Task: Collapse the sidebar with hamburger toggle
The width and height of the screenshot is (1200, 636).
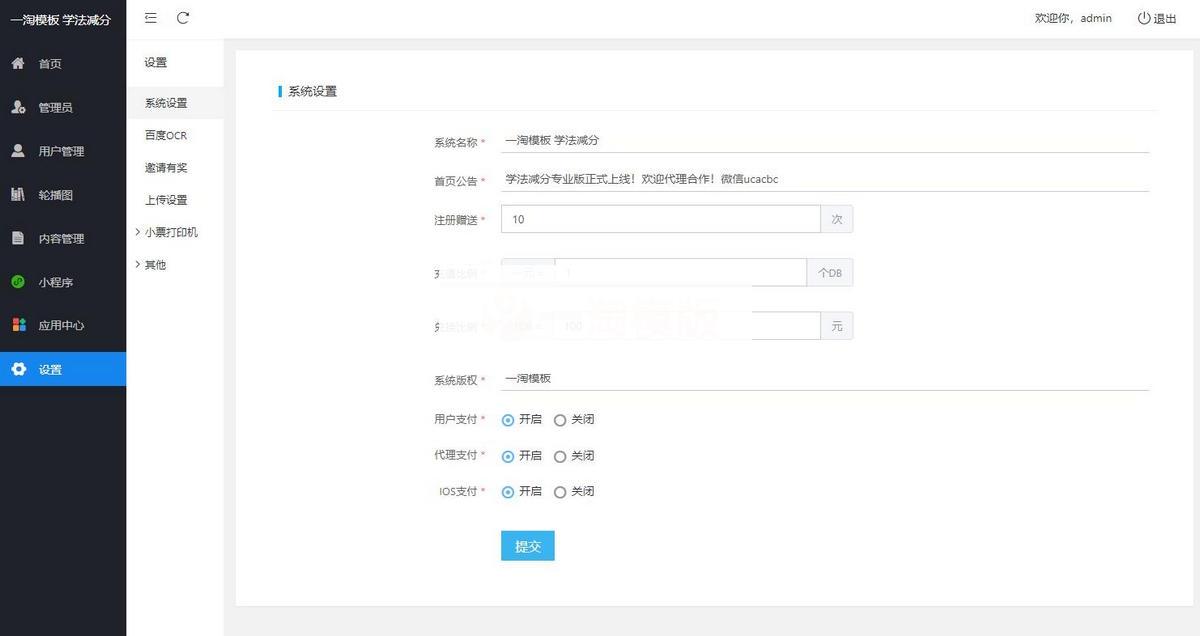Action: (151, 18)
